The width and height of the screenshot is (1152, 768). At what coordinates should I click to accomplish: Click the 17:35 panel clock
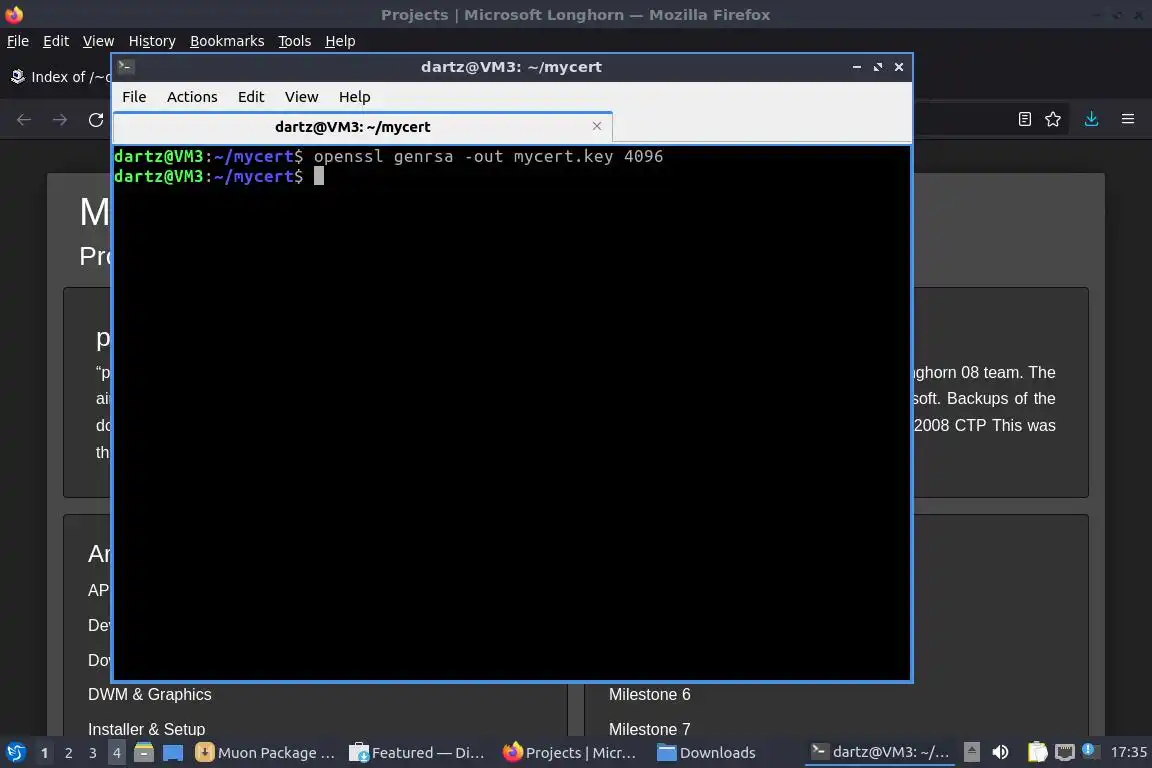pyautogui.click(x=1128, y=752)
